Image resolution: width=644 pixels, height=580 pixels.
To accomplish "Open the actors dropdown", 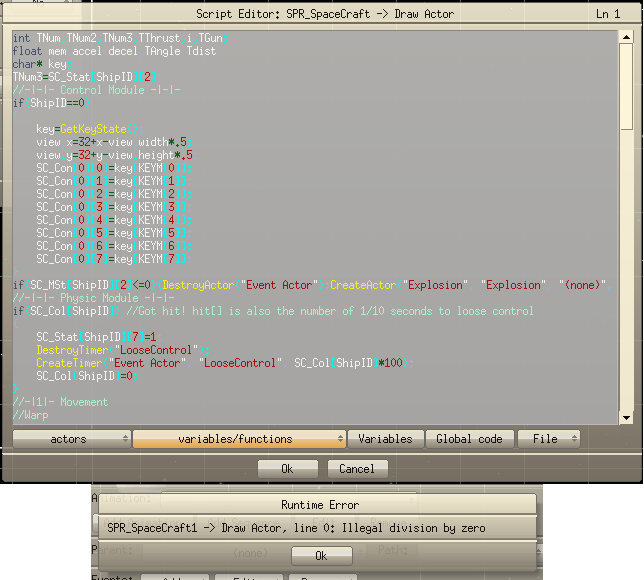I will [71, 439].
